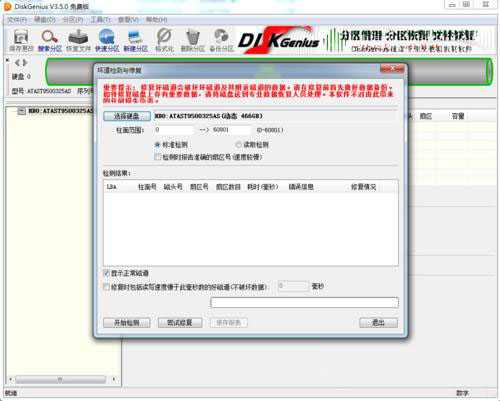
Task: Click the Save Changes (保存更改) toolbar icon
Action: (21, 40)
